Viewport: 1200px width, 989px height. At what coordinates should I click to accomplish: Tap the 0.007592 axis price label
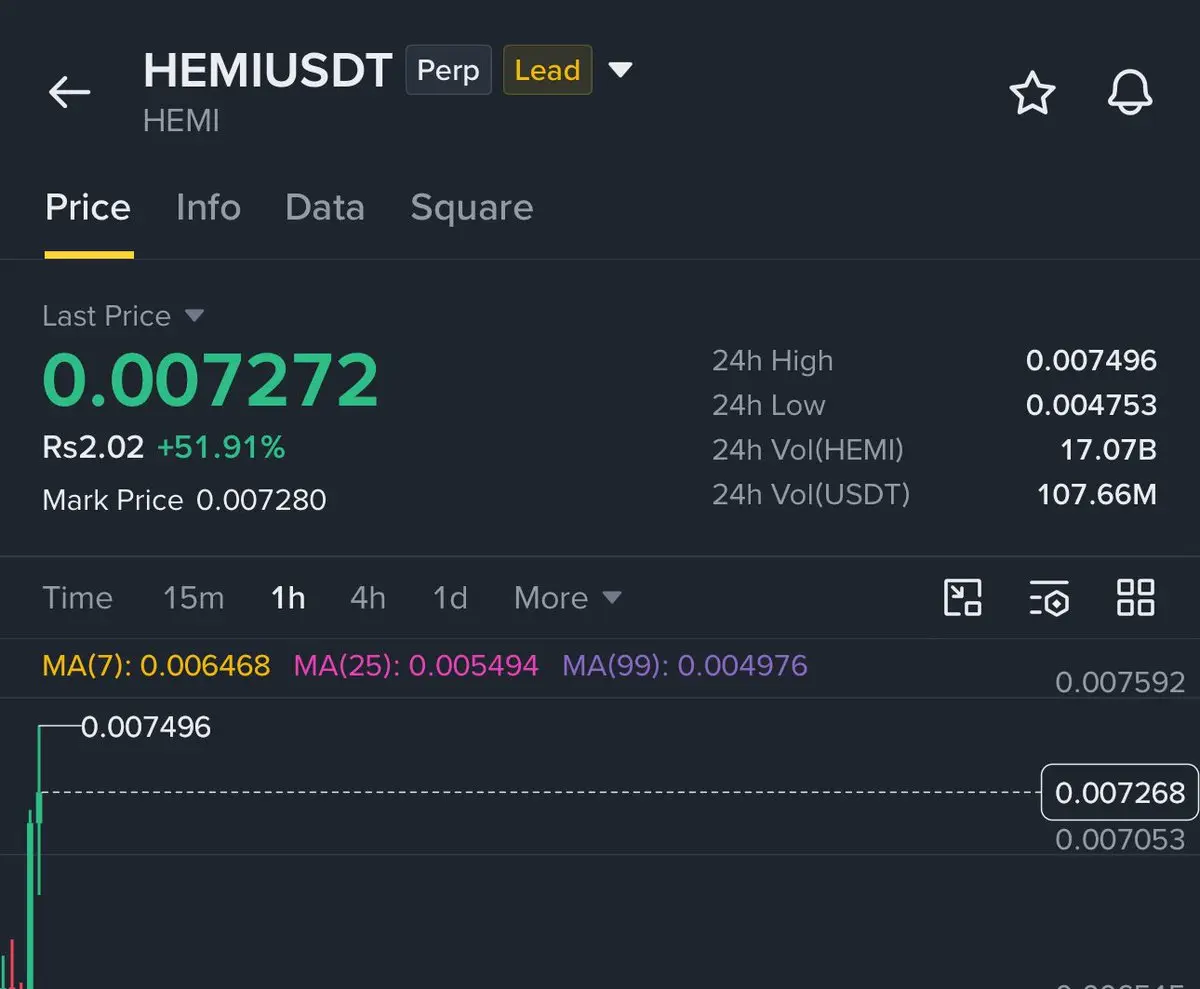(x=1120, y=682)
